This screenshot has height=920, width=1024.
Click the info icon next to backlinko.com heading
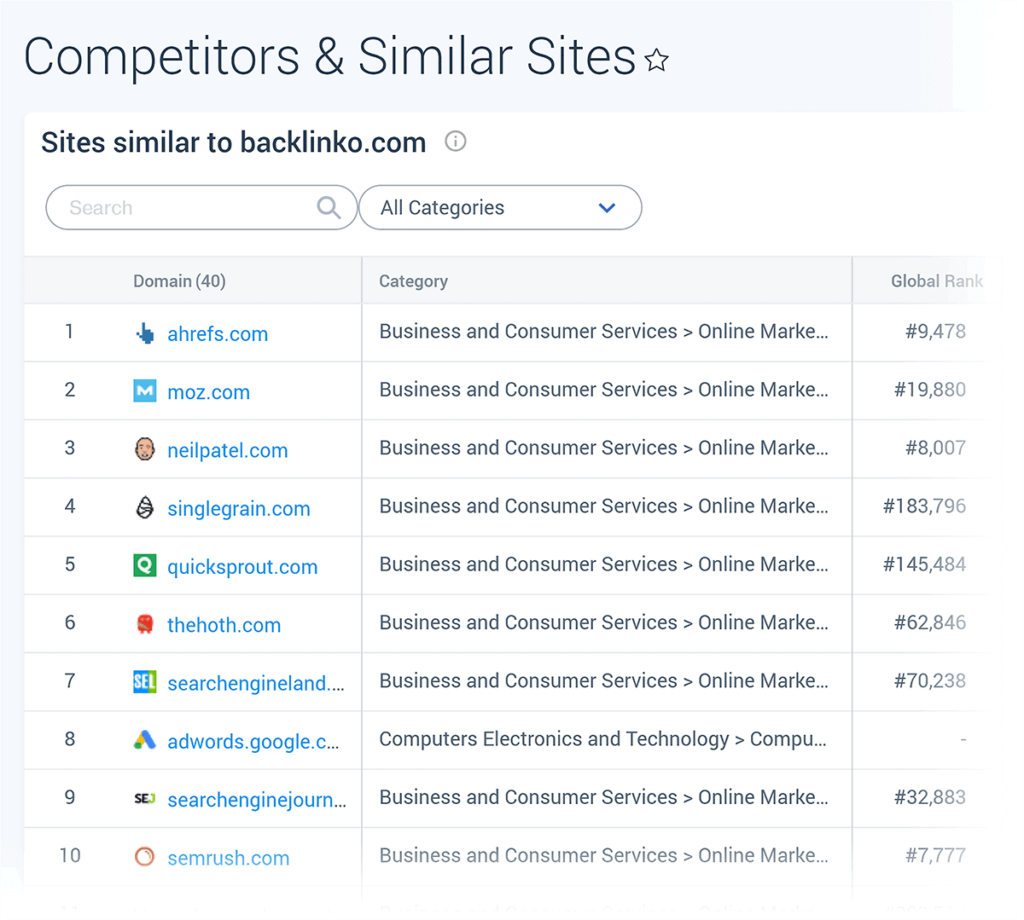click(455, 141)
